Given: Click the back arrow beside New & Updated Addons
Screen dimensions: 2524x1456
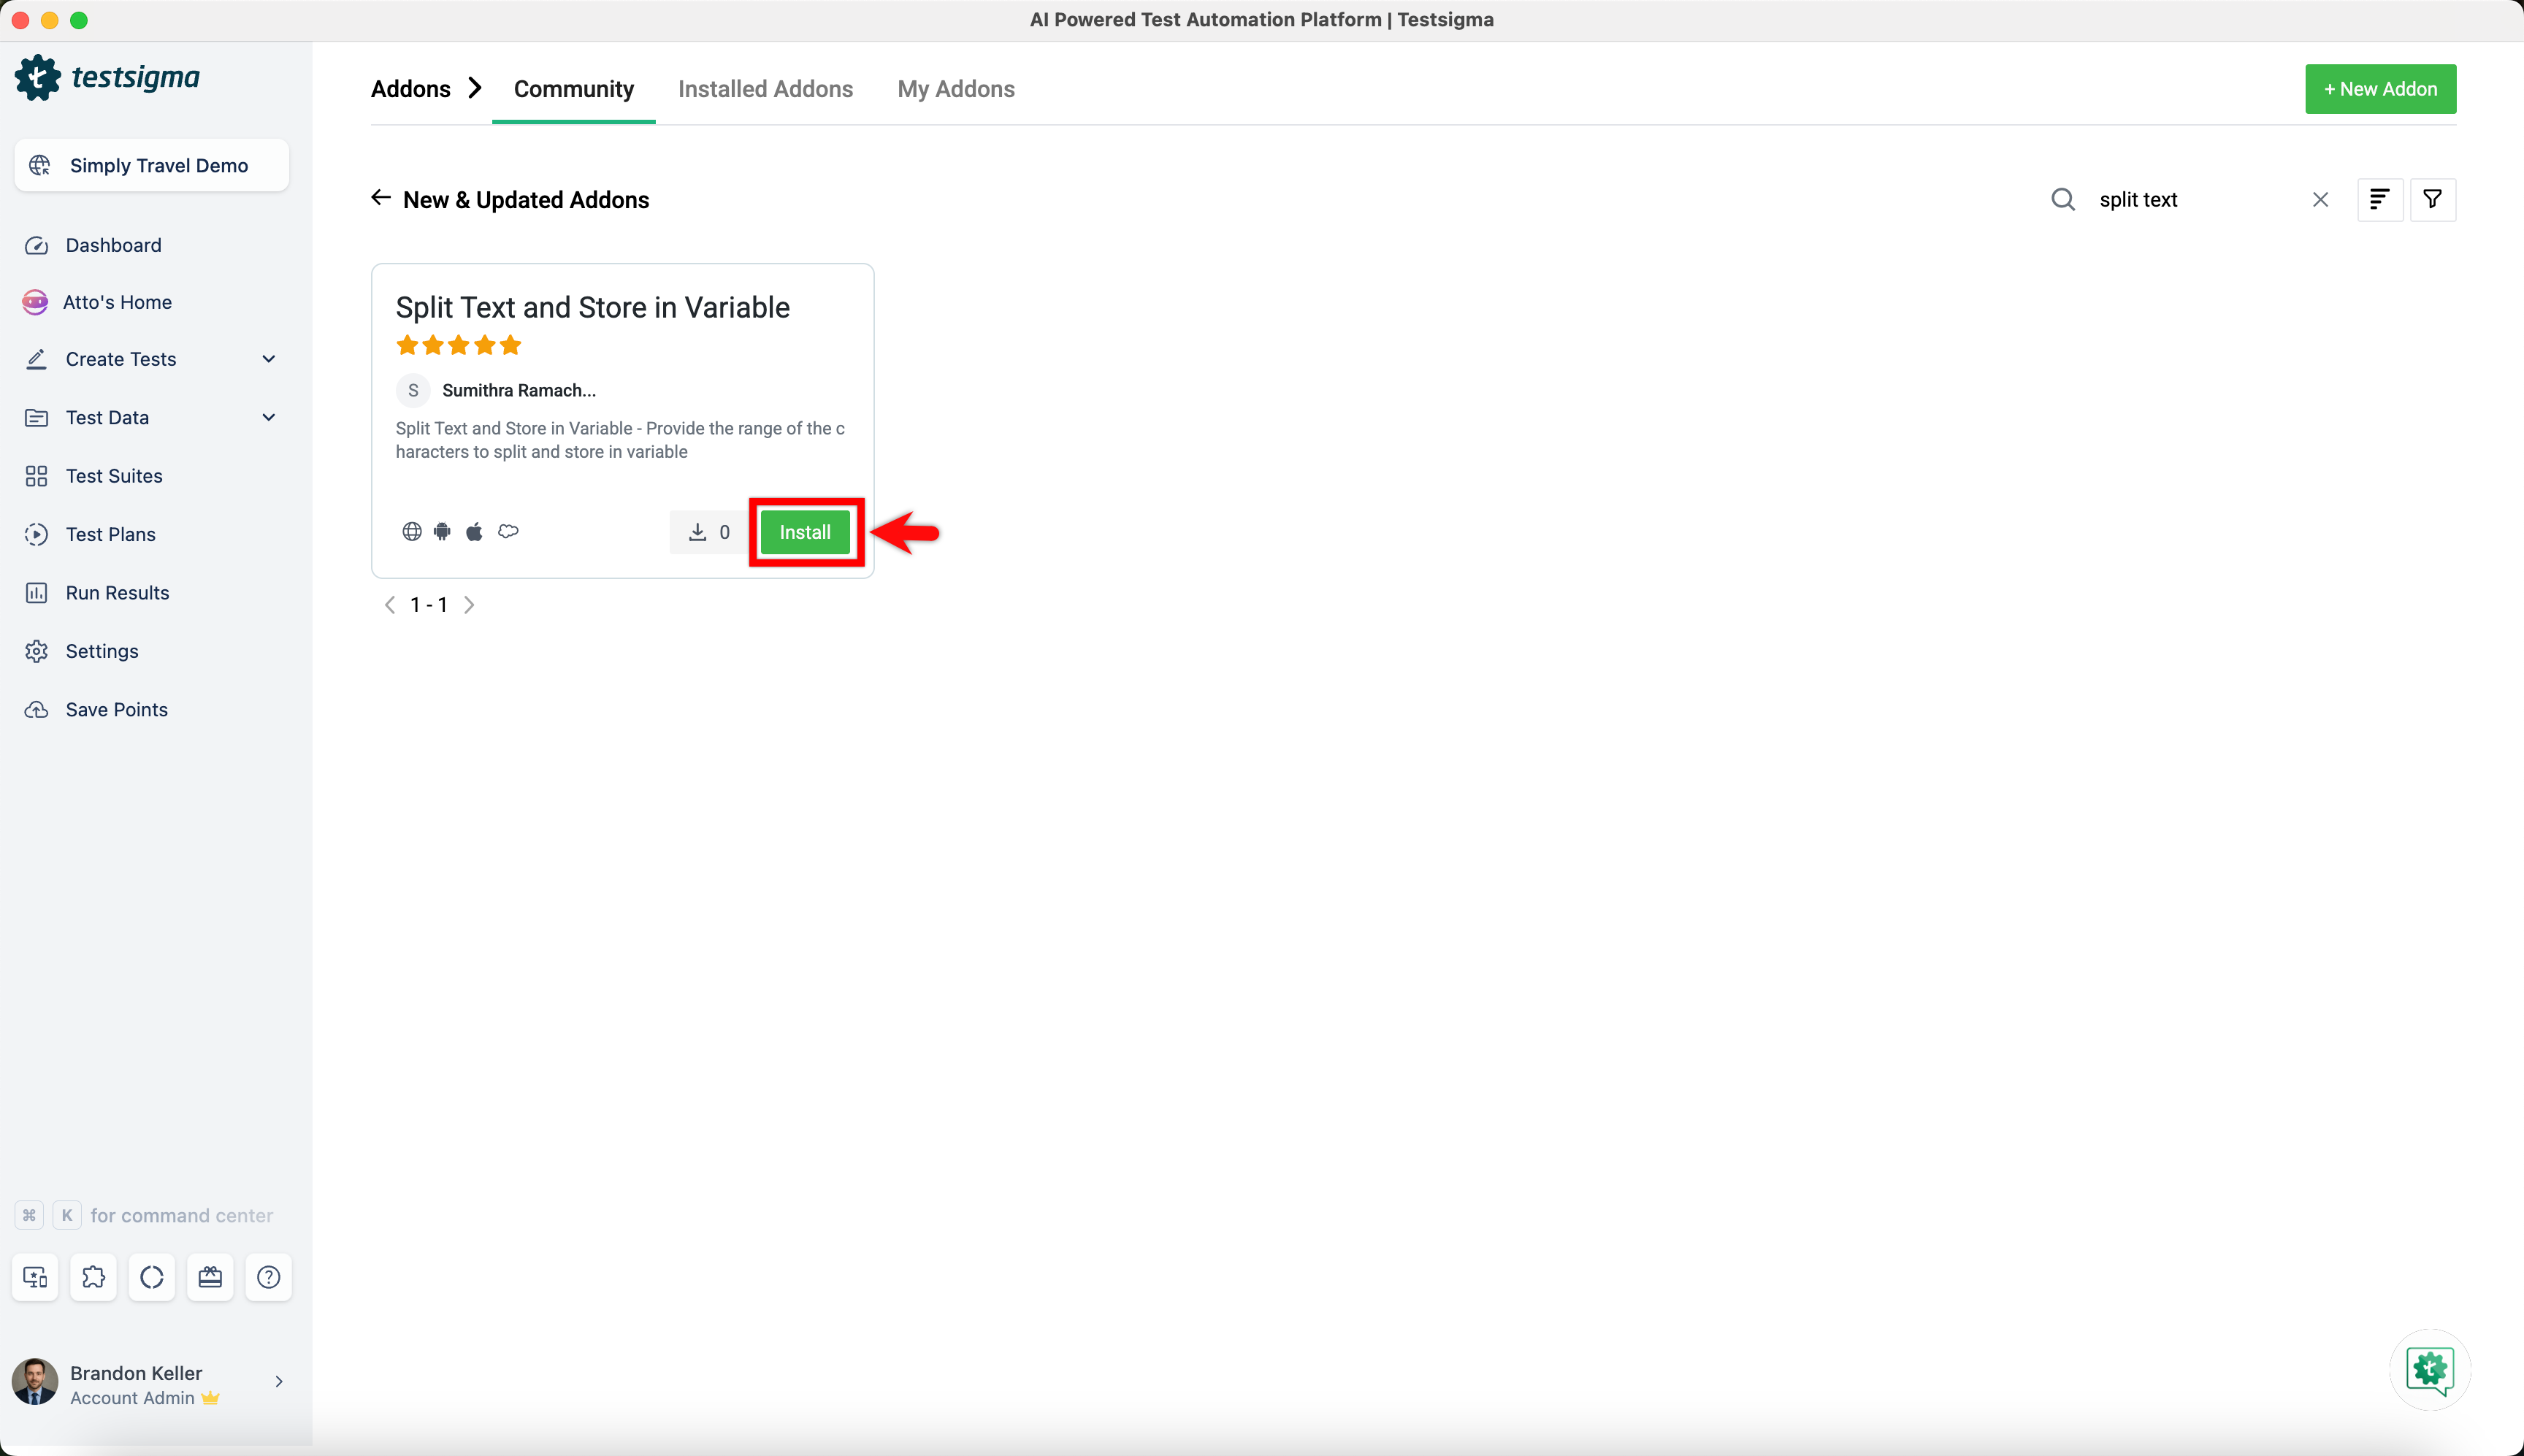Looking at the screenshot, I should click(380, 198).
